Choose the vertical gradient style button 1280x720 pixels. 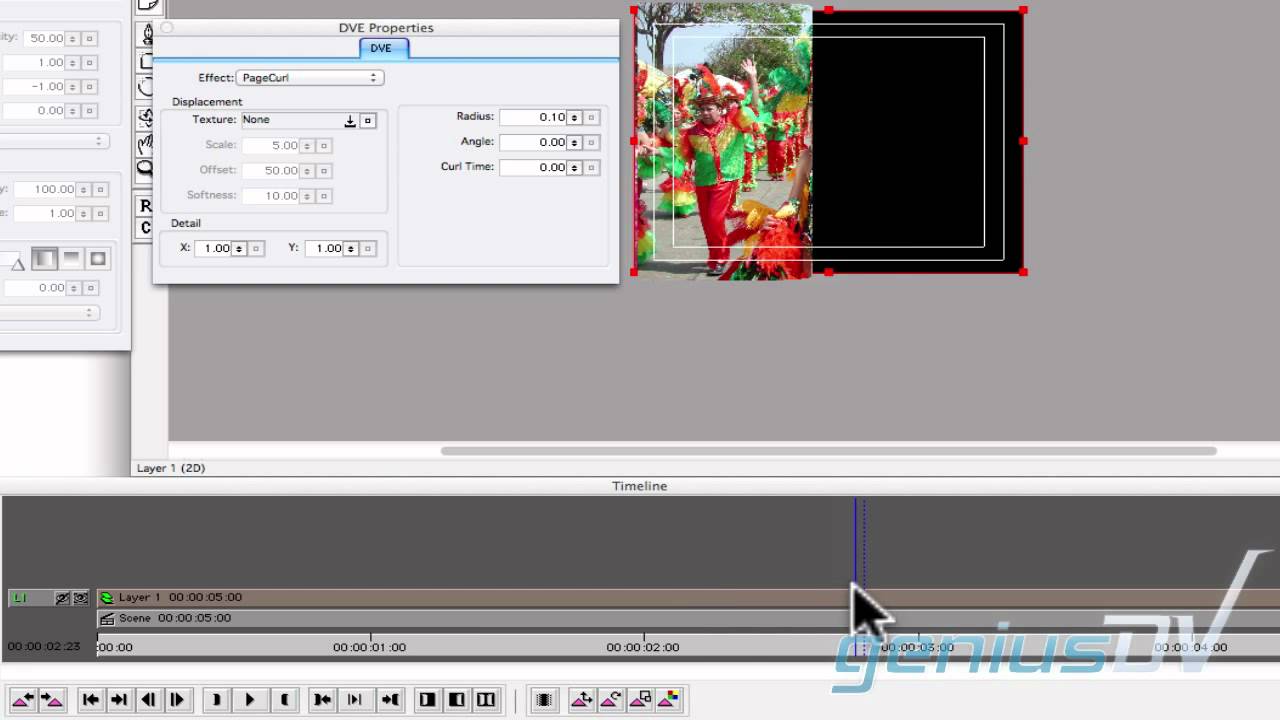71,260
